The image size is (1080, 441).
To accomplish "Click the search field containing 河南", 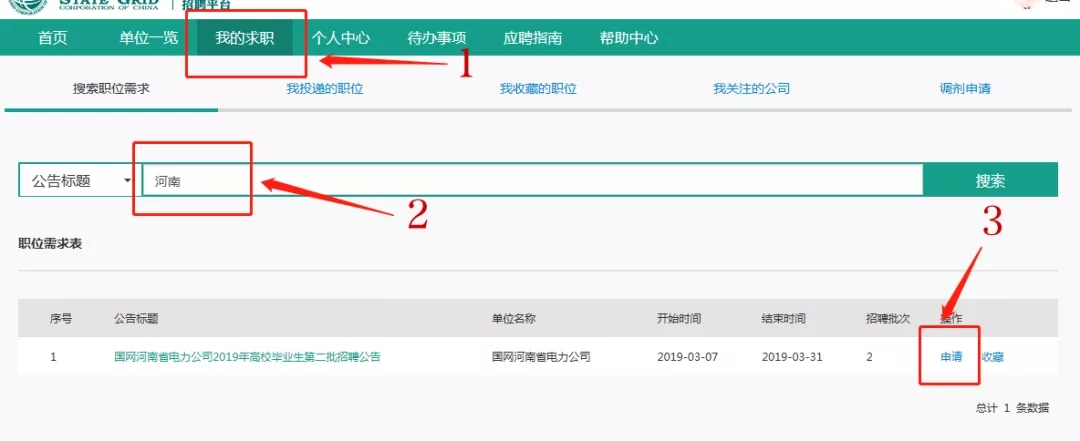I will 530,181.
